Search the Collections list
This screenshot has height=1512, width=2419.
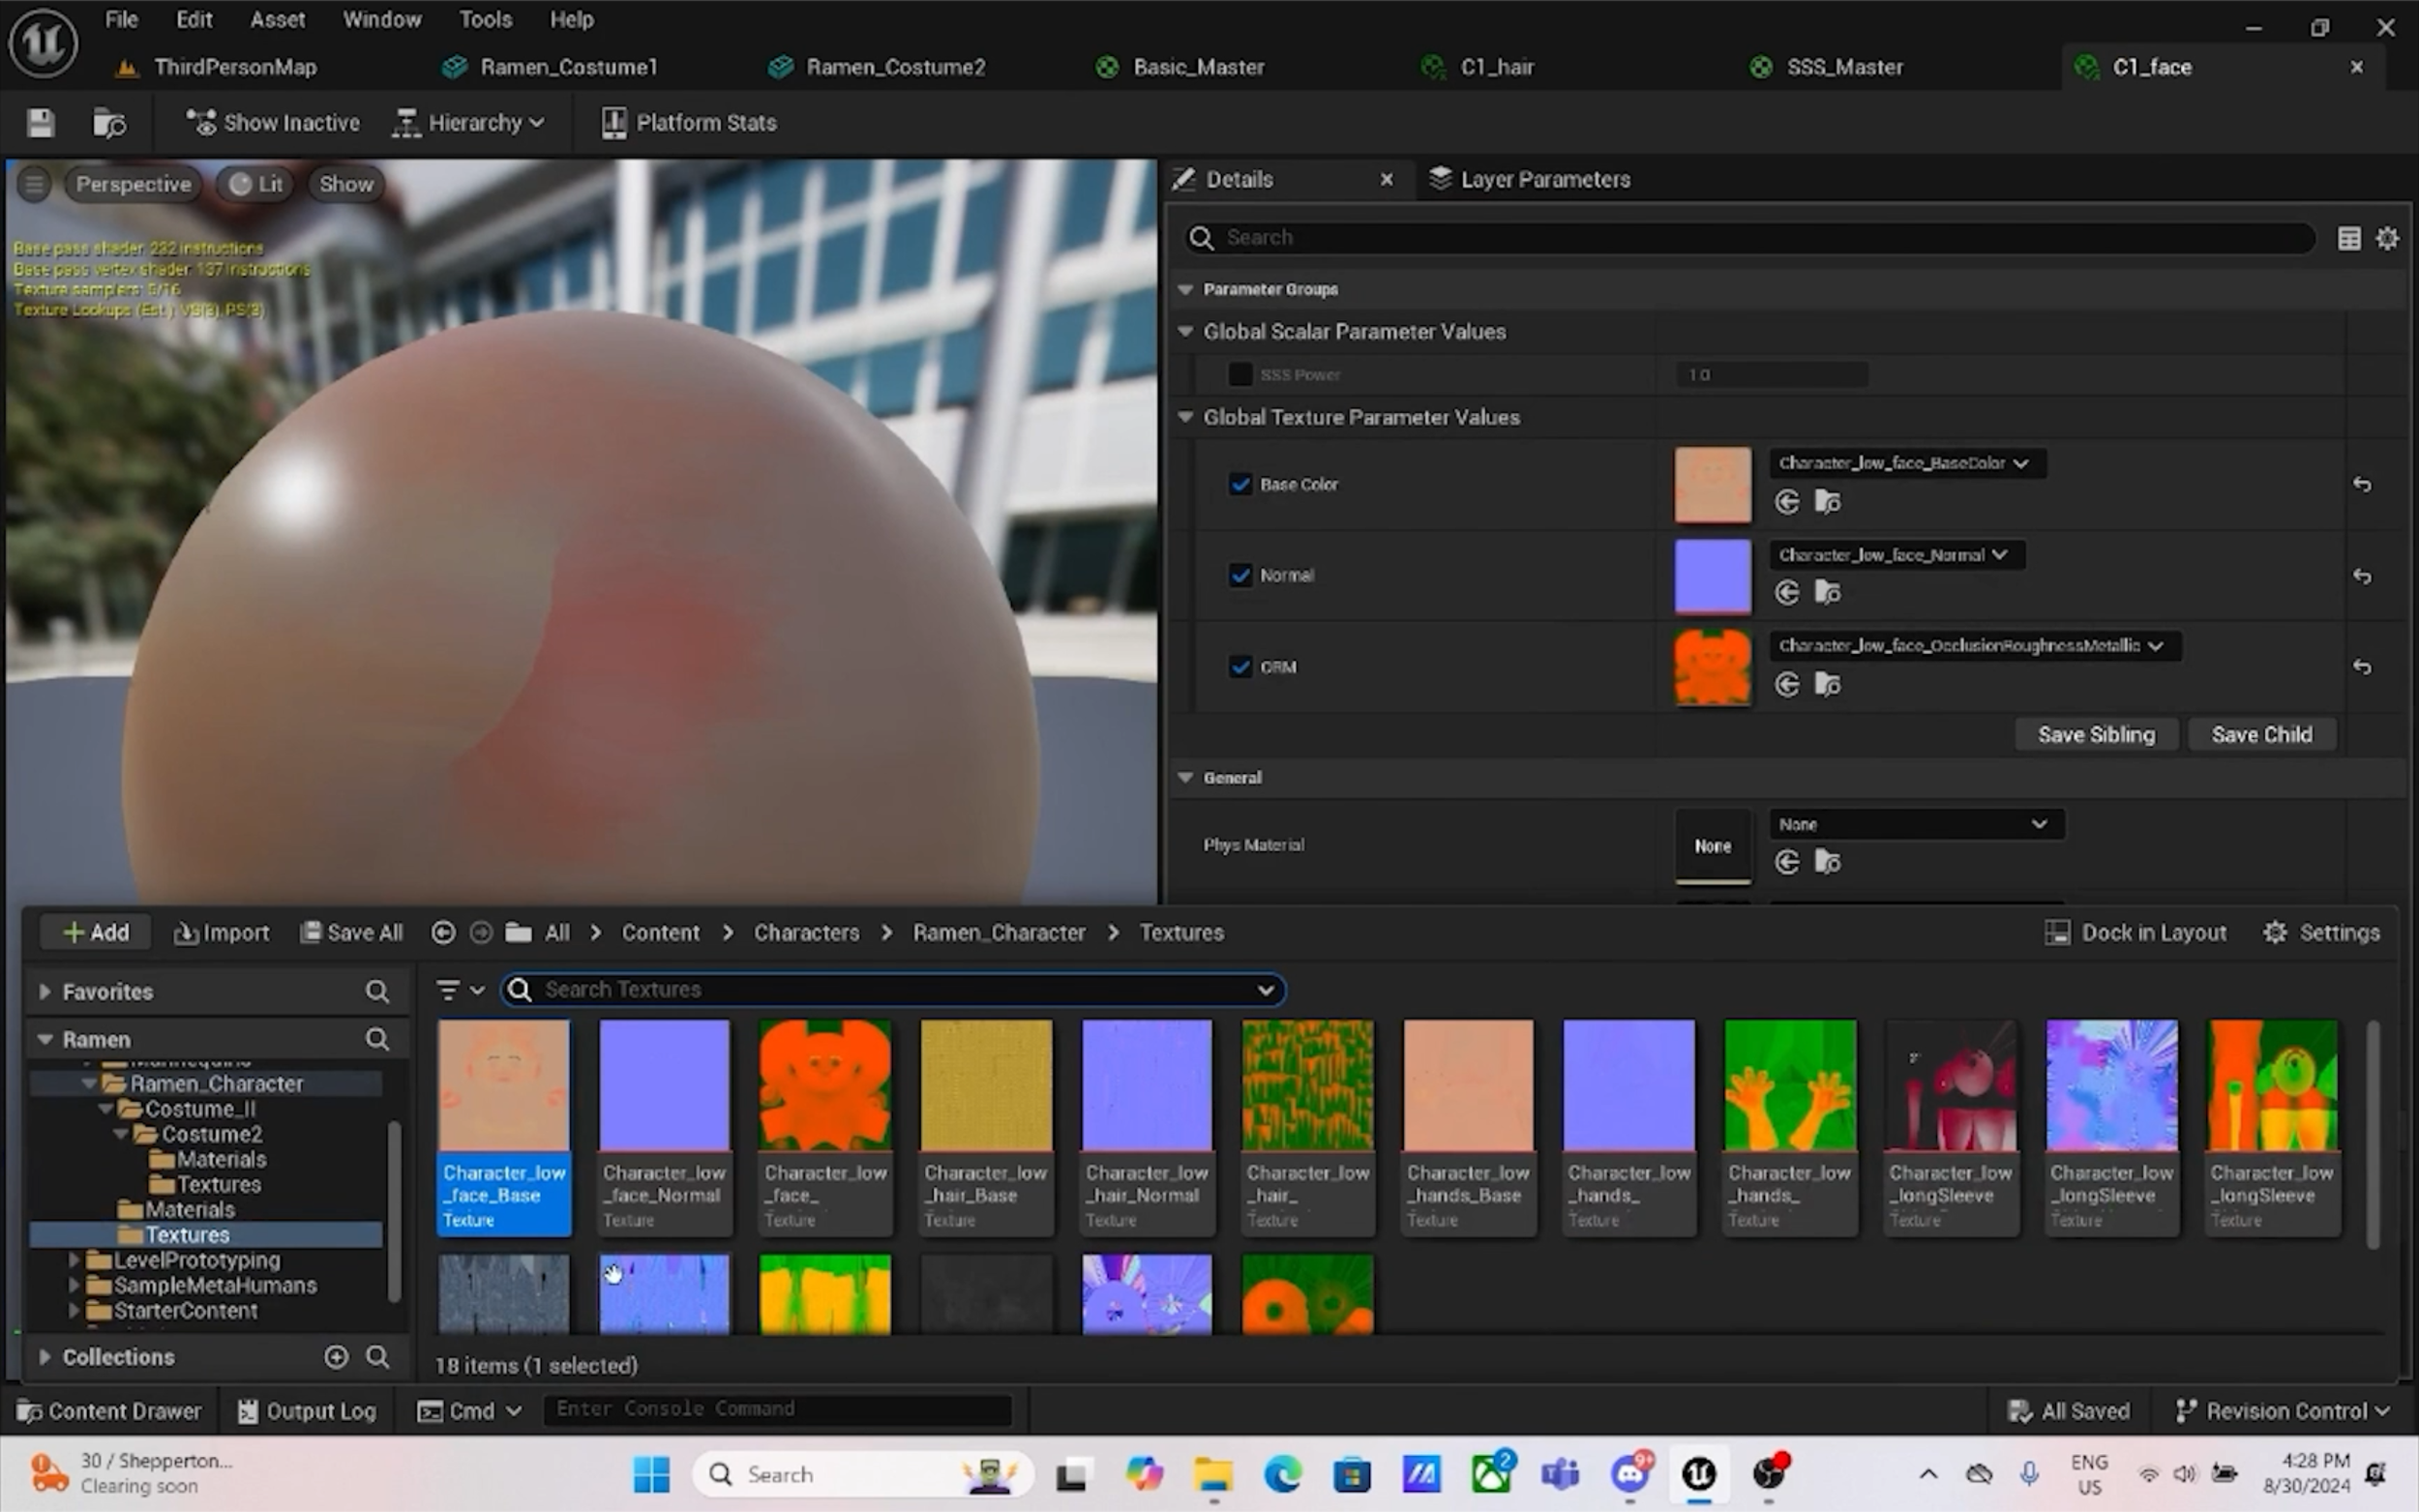tap(377, 1357)
